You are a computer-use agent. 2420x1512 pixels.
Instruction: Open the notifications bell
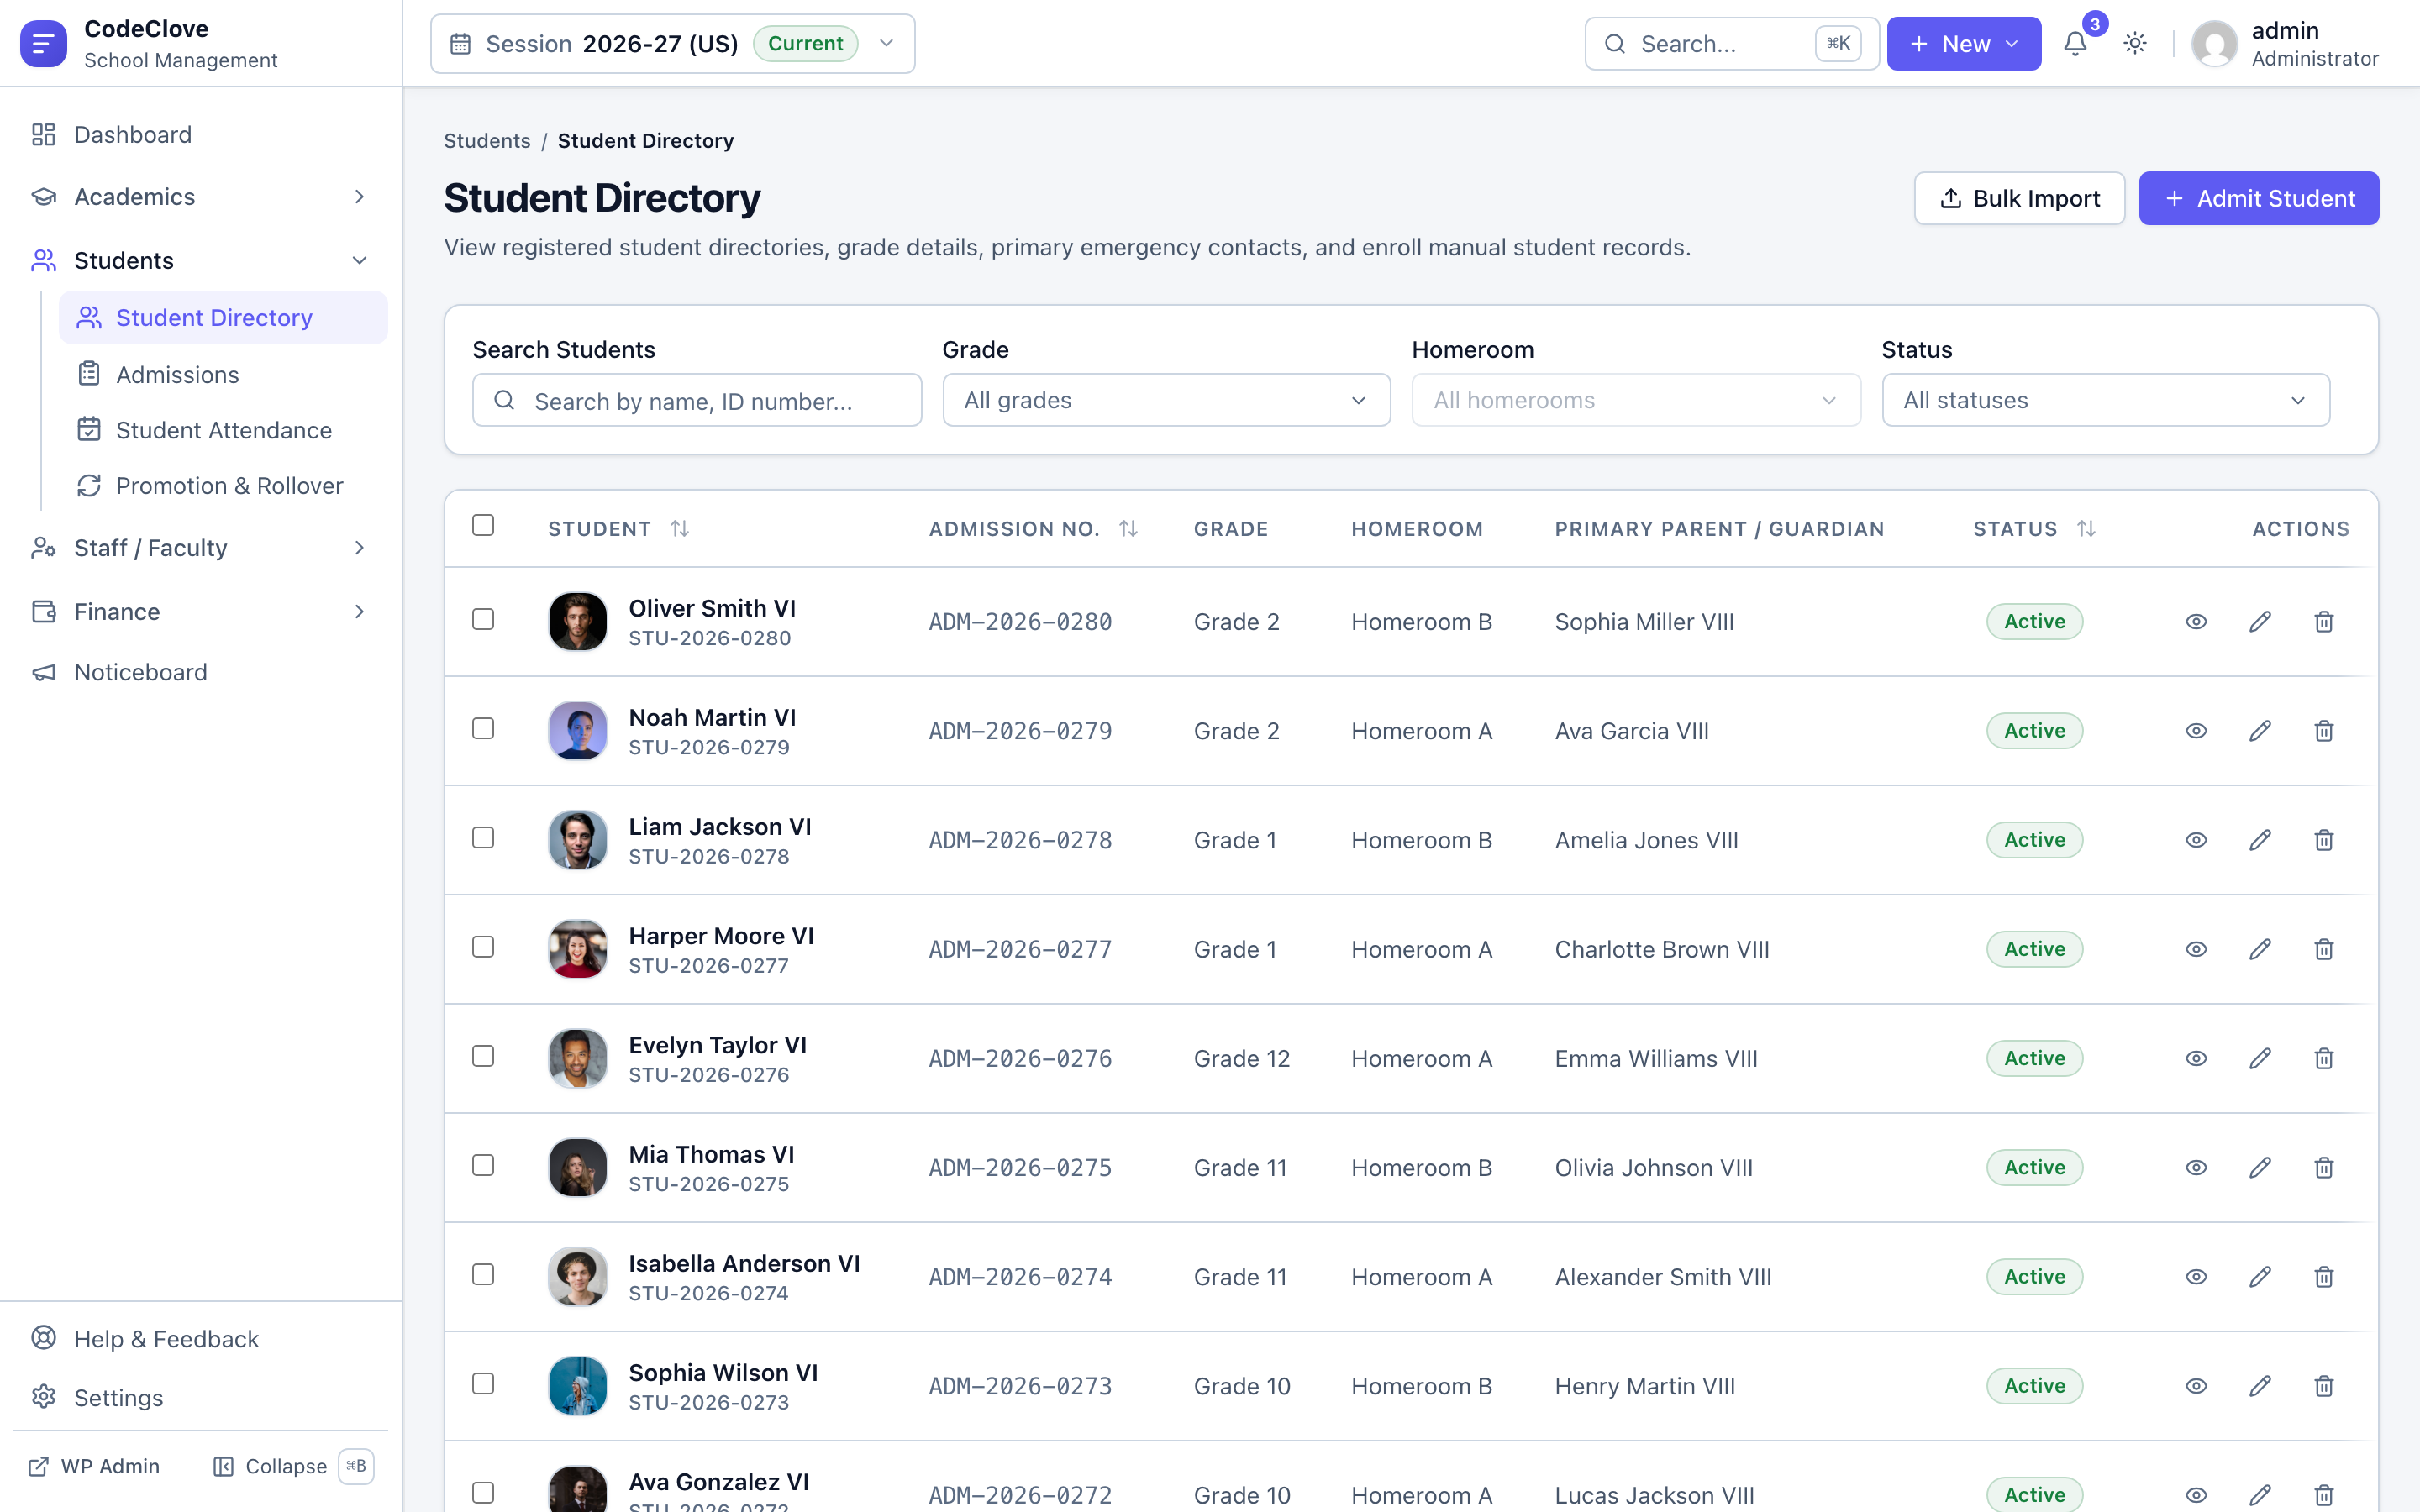(x=2075, y=44)
